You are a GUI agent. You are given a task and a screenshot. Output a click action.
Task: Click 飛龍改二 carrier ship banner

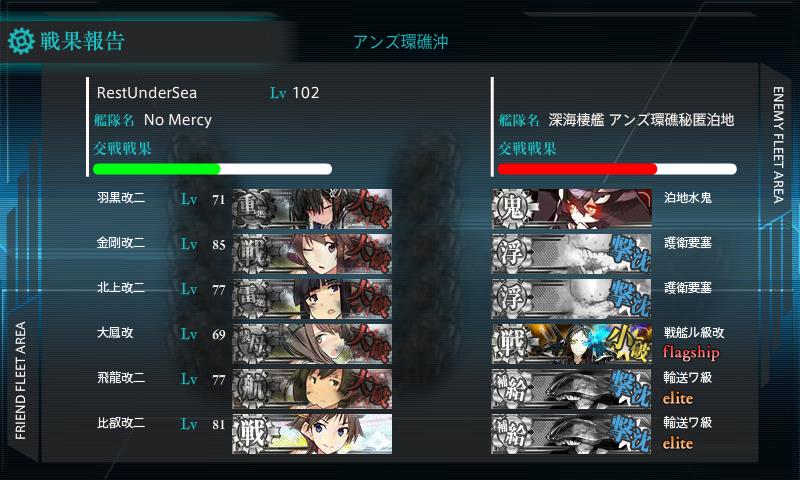click(x=312, y=389)
